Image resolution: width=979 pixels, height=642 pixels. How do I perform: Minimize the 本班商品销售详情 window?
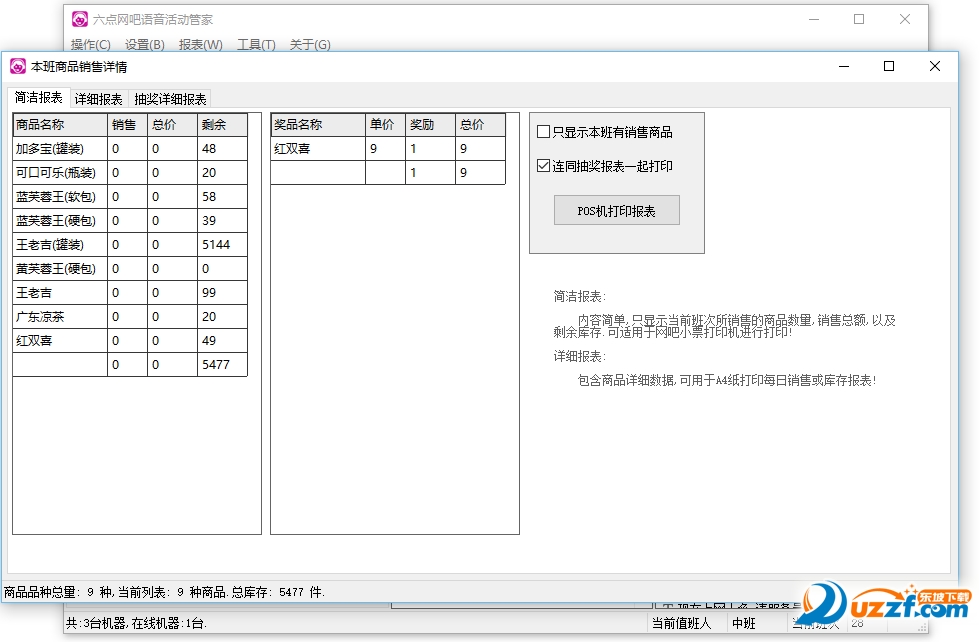[844, 66]
